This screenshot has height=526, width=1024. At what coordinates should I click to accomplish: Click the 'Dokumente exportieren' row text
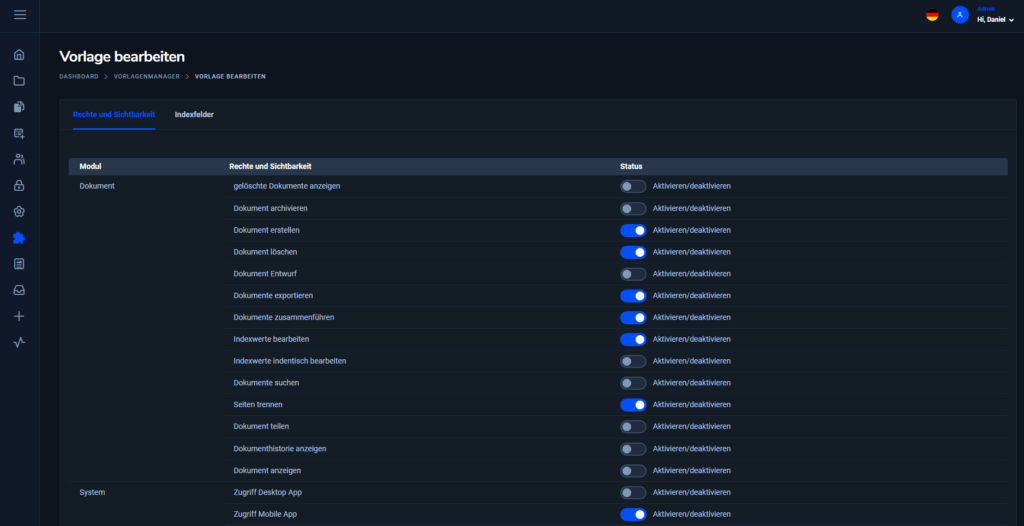[x=271, y=295]
